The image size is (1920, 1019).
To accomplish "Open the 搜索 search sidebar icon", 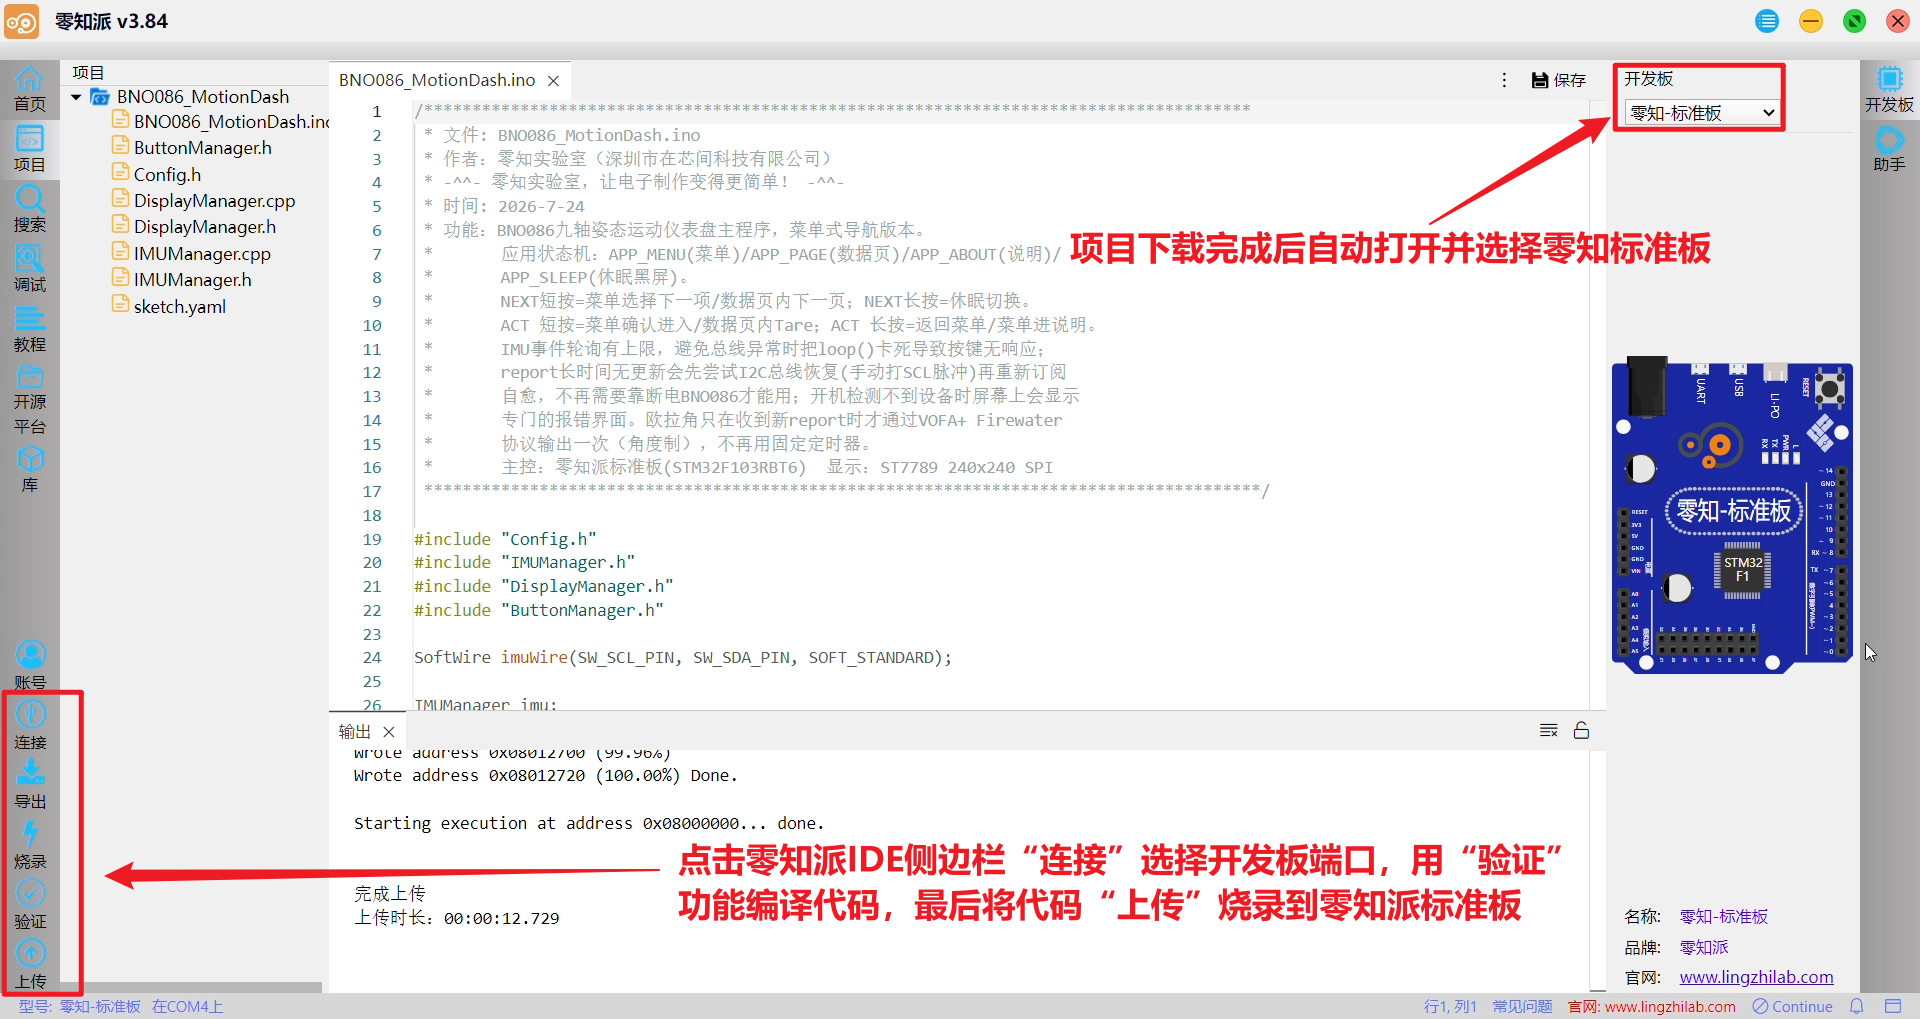I will tap(29, 209).
